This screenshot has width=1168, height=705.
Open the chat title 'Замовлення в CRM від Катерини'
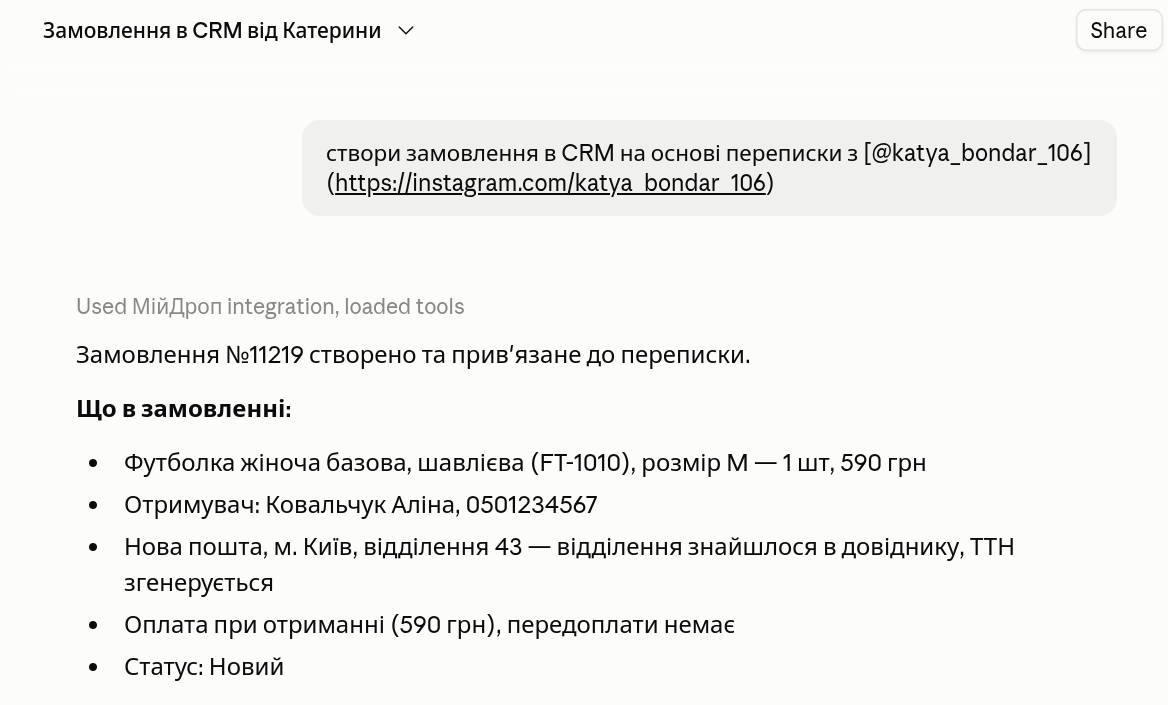click(212, 31)
